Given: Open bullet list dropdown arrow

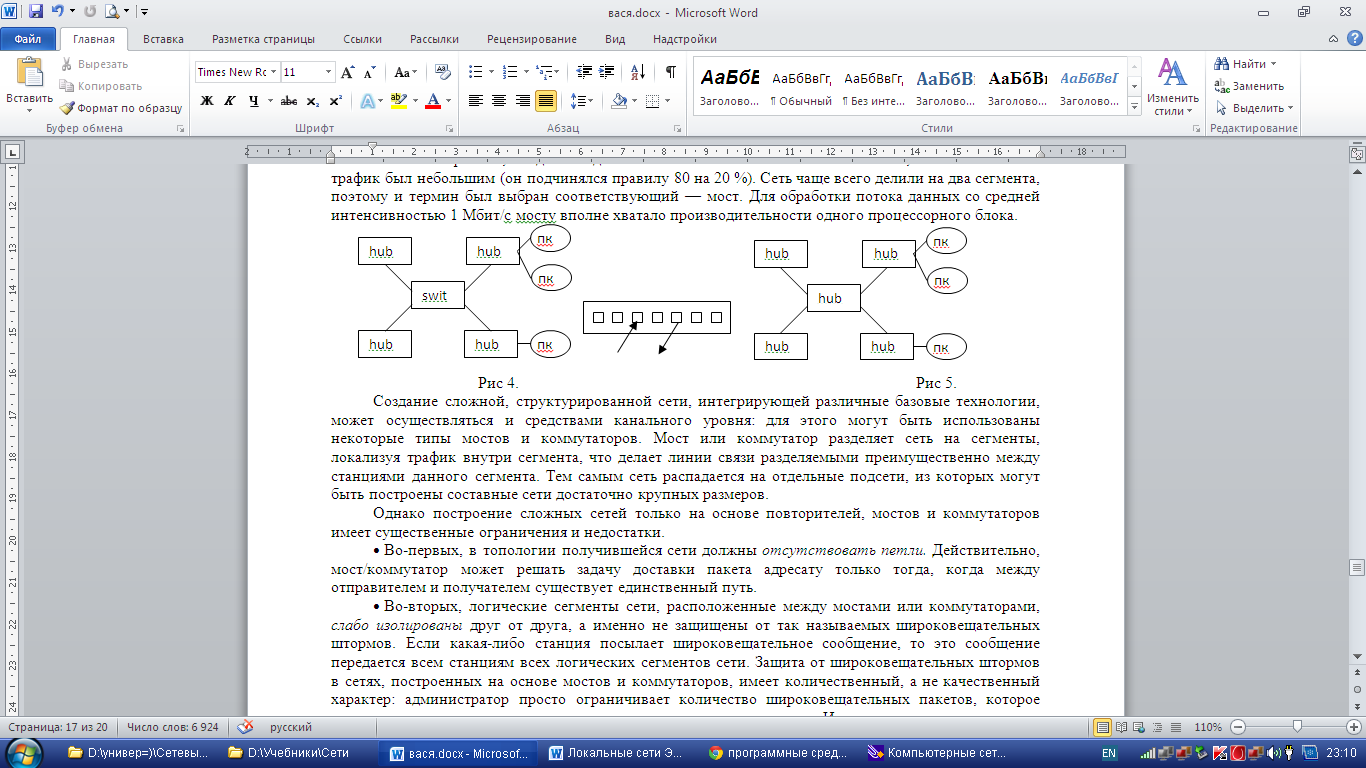Looking at the screenshot, I should click(490, 72).
